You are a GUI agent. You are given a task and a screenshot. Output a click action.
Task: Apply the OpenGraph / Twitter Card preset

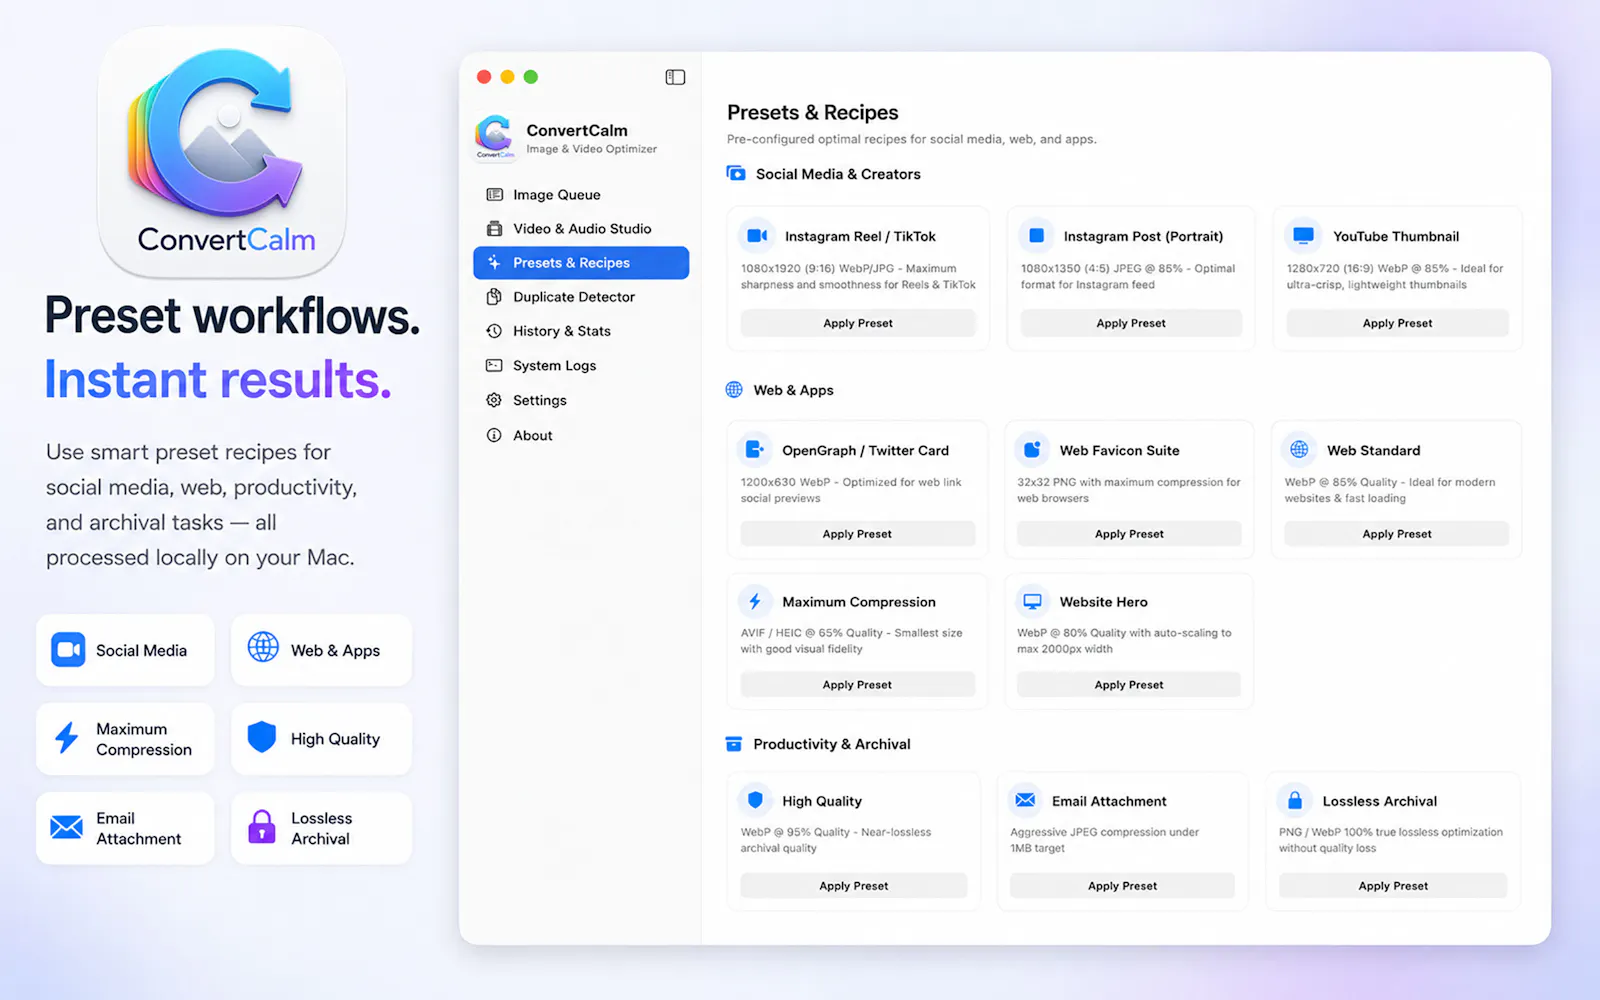tap(857, 534)
